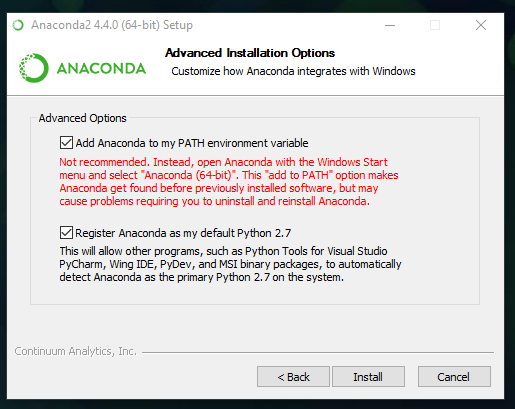
Task: Go back with the < Back button
Action: [x=293, y=377]
